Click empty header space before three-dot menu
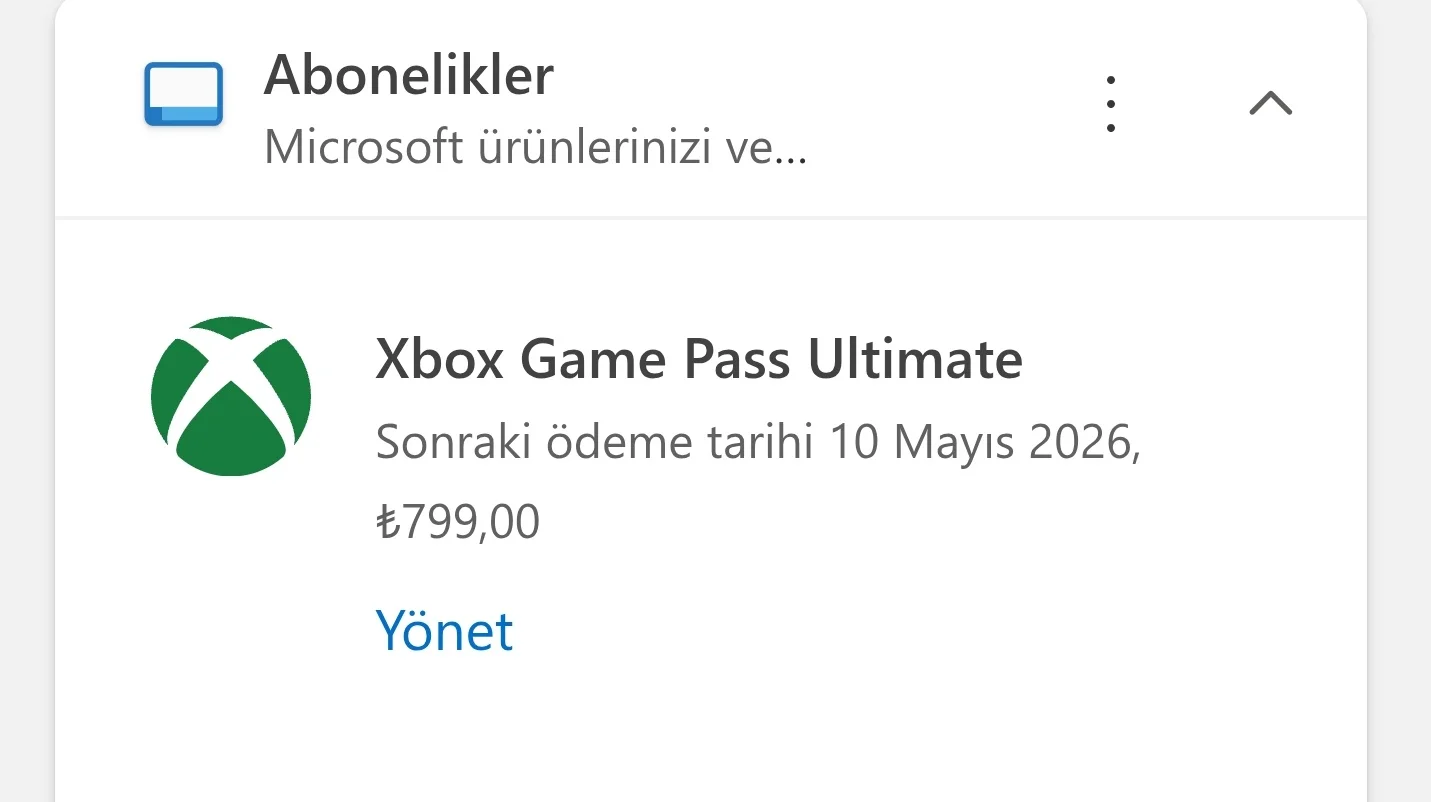The height and width of the screenshot is (802, 1431). [x=950, y=105]
